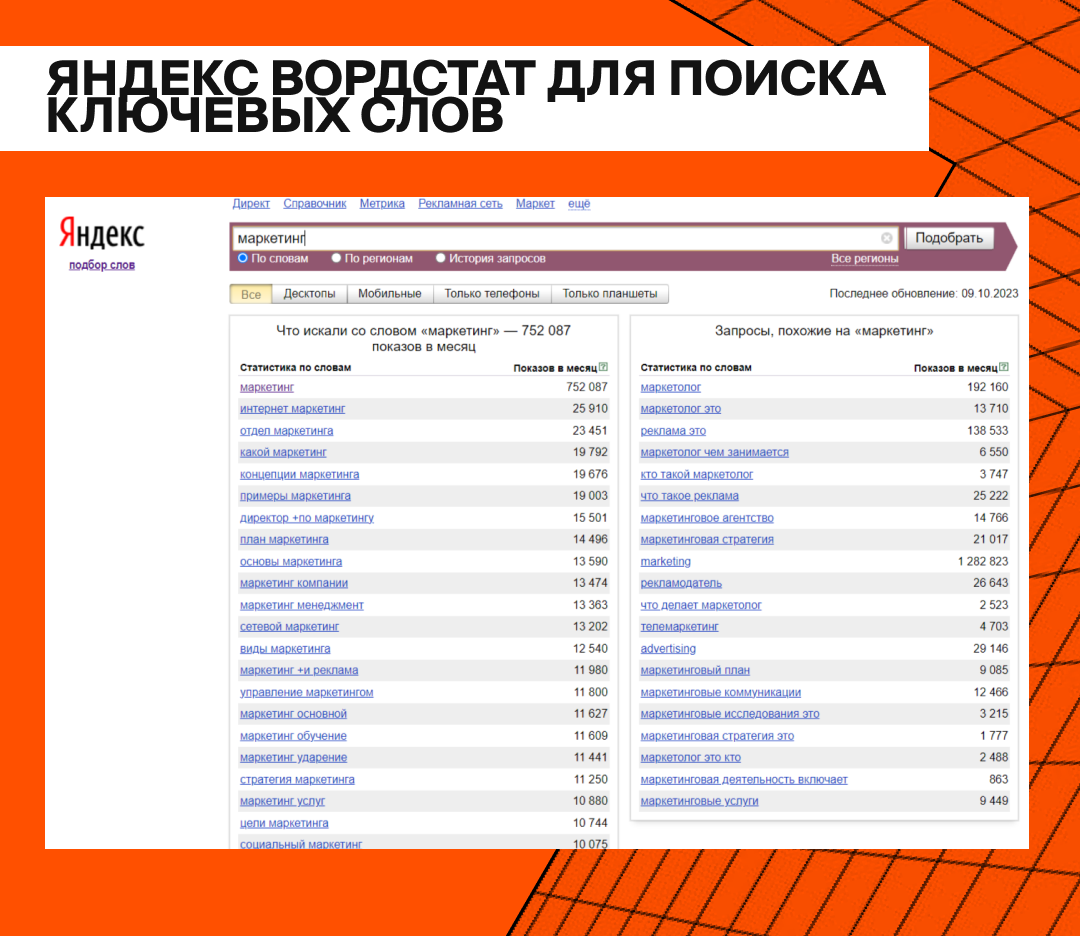
Task: Click the Яндекс logo
Action: (102, 233)
